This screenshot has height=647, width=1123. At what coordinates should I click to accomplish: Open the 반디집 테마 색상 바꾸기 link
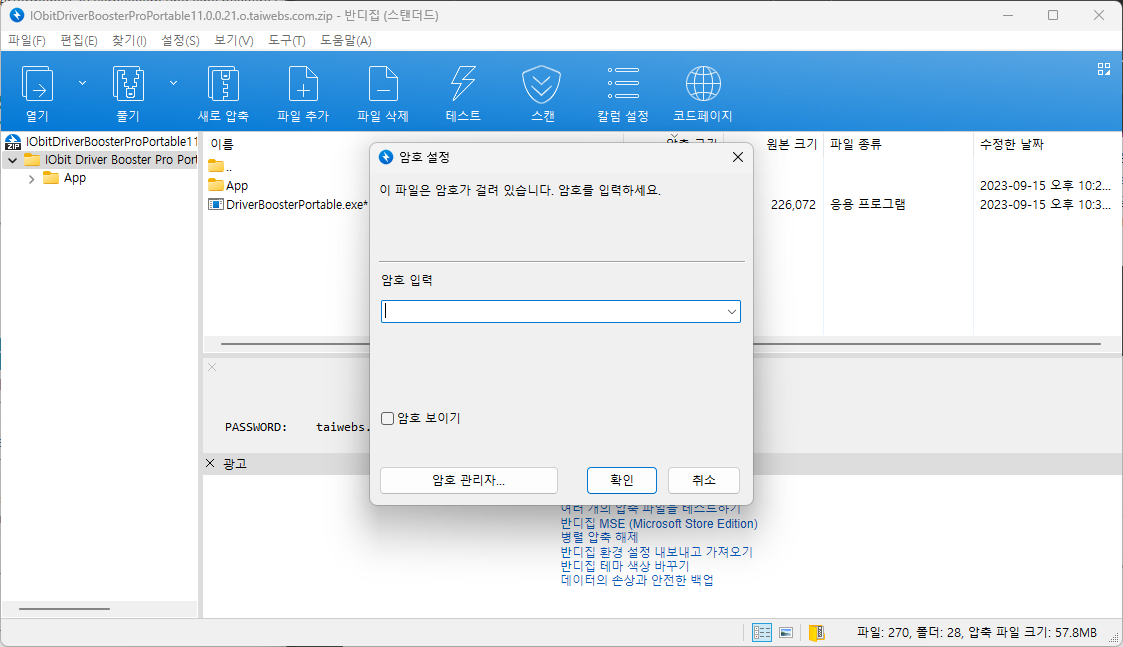[625, 565]
